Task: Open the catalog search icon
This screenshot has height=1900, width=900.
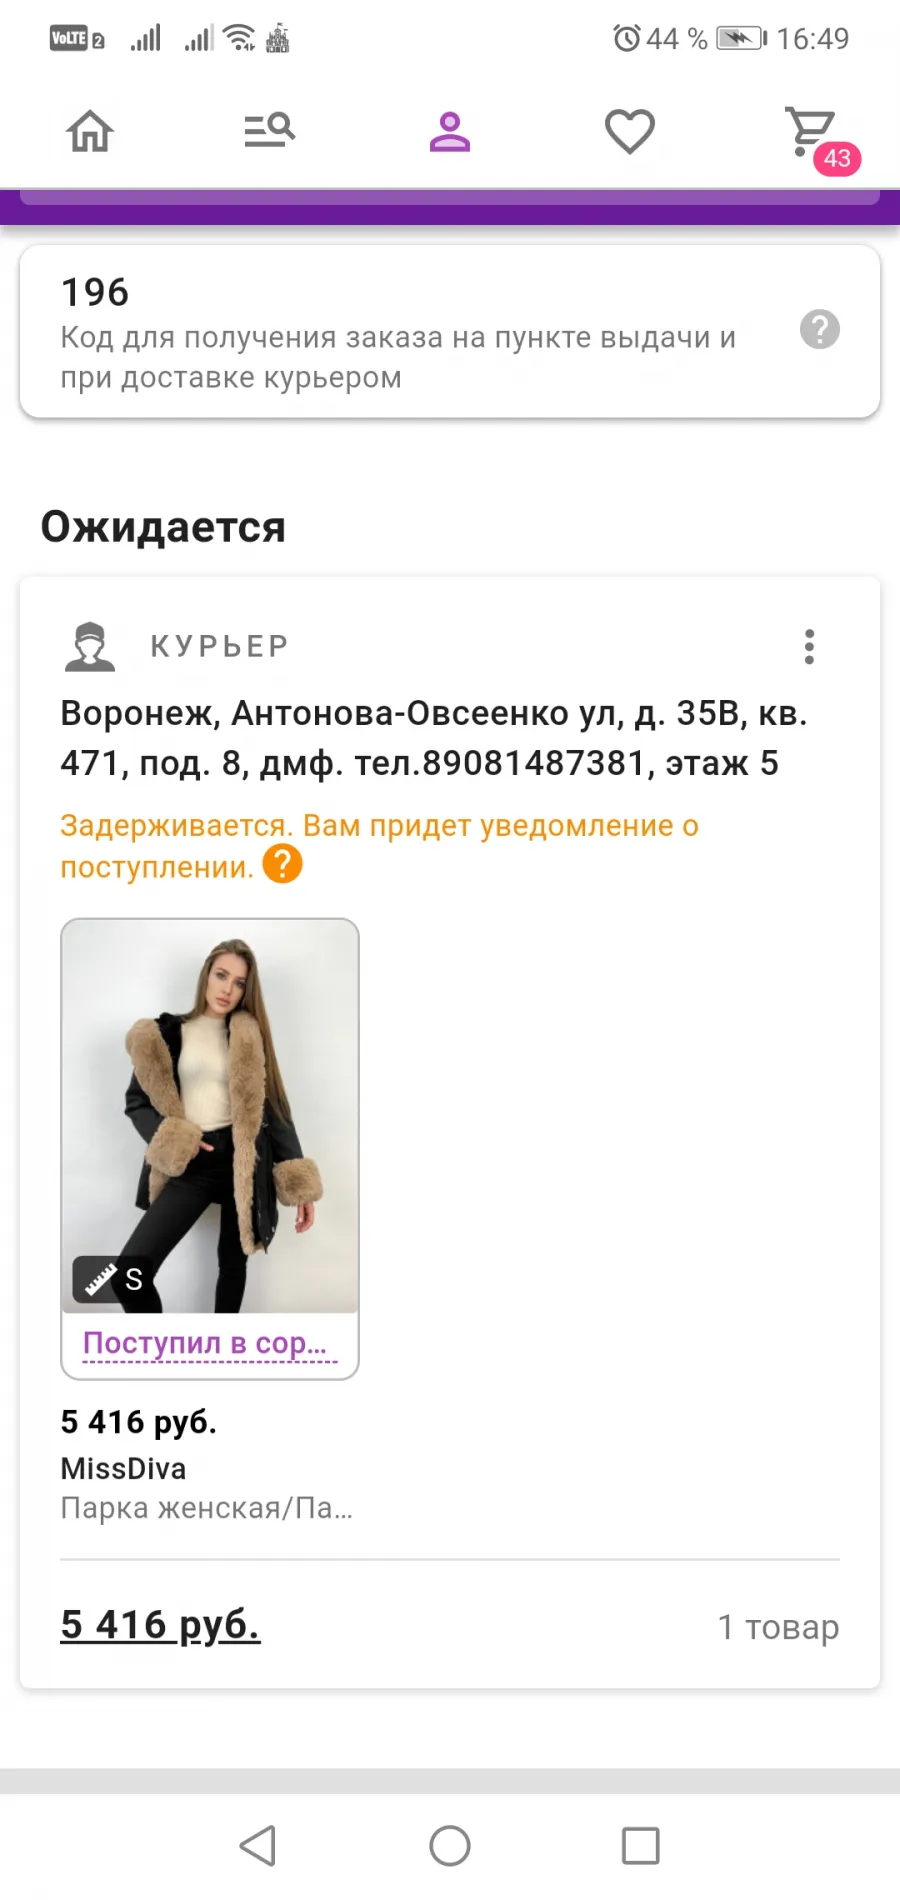Action: (270, 131)
